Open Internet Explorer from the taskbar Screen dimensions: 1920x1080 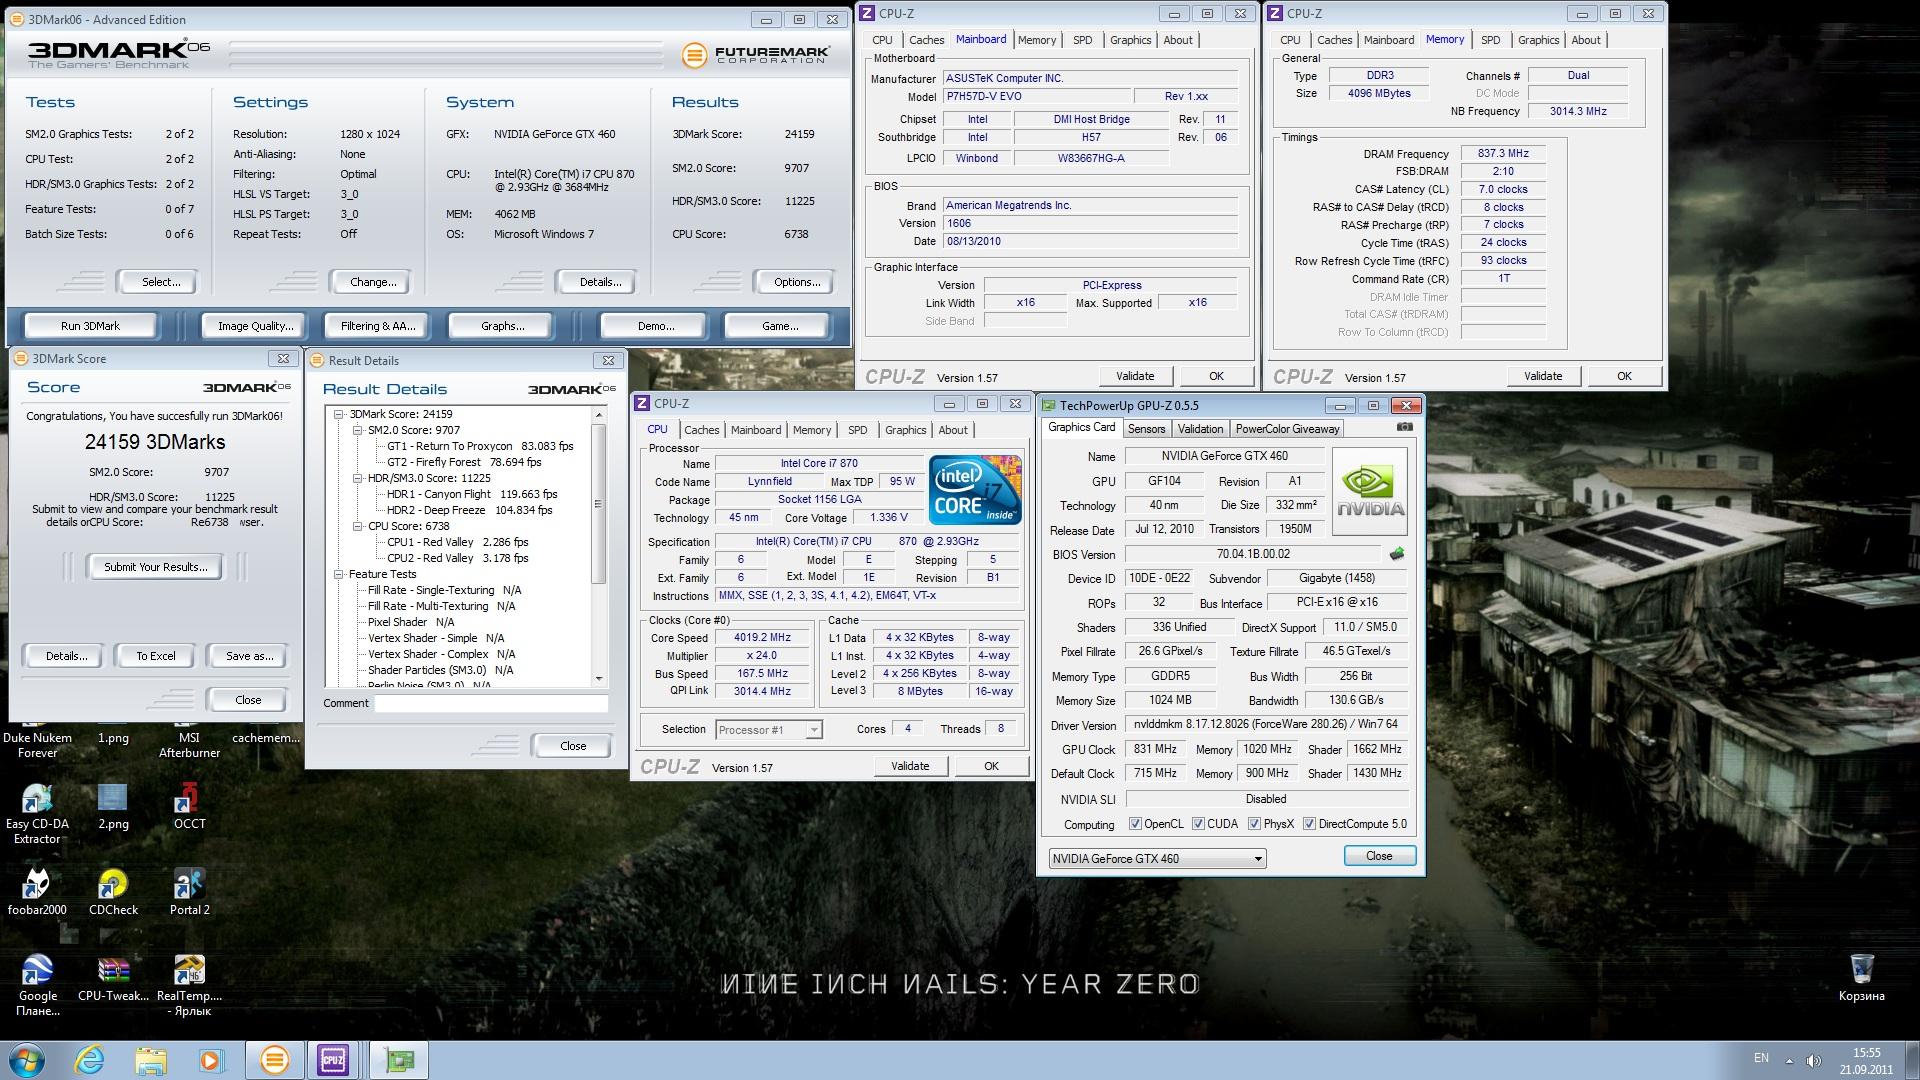89,1060
